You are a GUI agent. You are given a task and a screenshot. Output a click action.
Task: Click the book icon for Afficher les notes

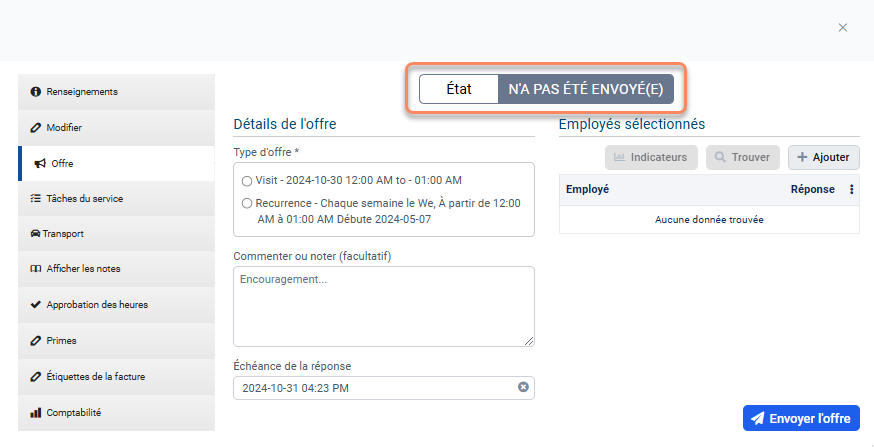pos(36,269)
